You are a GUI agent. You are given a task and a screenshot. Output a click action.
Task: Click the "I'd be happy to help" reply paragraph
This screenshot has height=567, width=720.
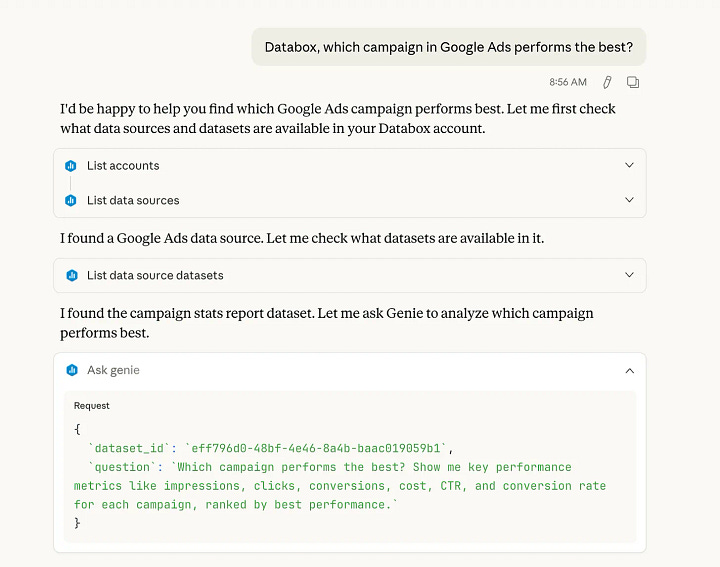pyautogui.click(x=337, y=118)
